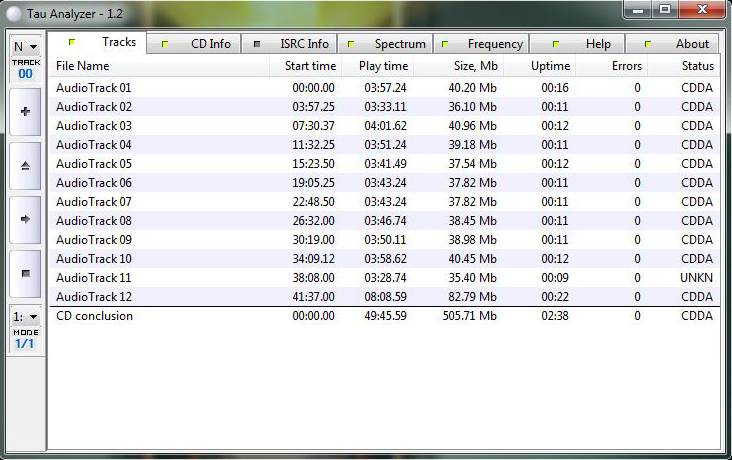The height and width of the screenshot is (460, 732).
Task: Open the N drive dropdown
Action: (25, 47)
